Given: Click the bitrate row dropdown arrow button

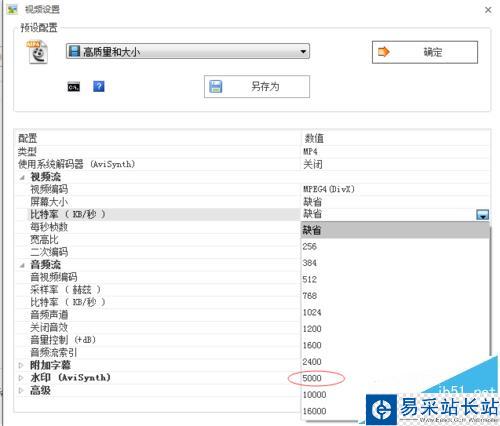Looking at the screenshot, I should [483, 215].
